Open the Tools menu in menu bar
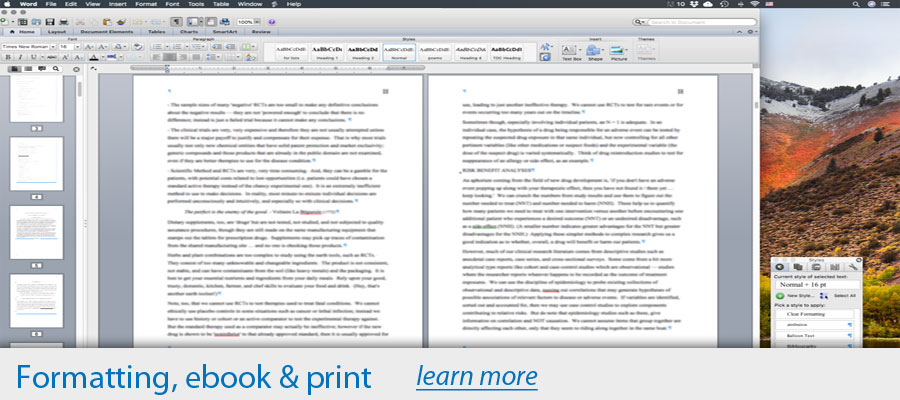The height and width of the screenshot is (400, 900). coord(195,4)
